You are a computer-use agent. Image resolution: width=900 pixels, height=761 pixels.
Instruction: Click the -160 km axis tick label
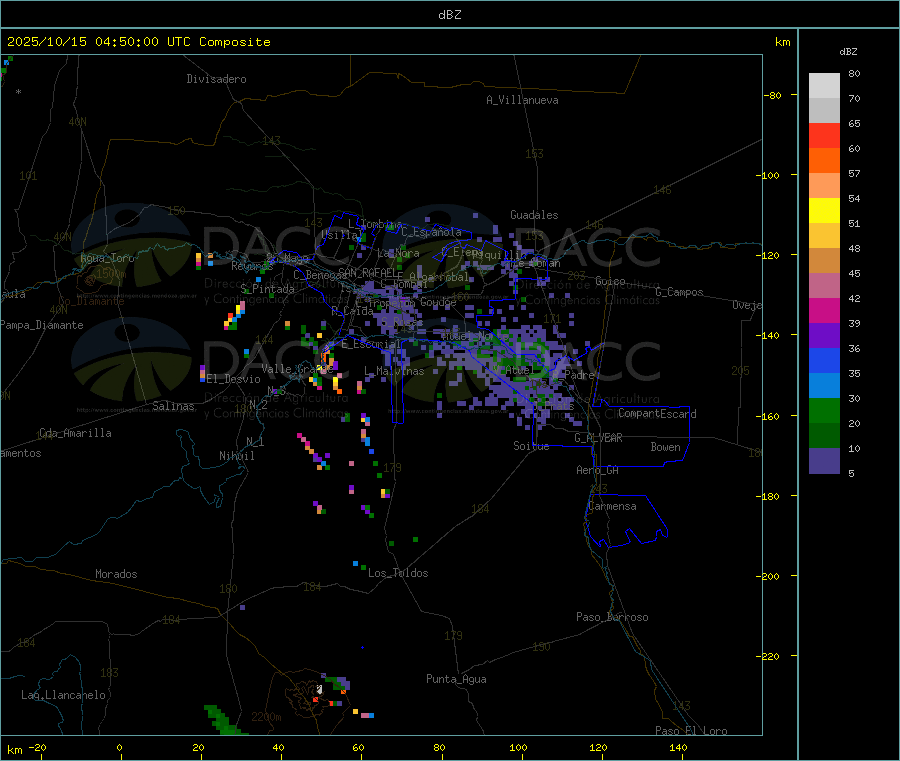[x=770, y=416]
